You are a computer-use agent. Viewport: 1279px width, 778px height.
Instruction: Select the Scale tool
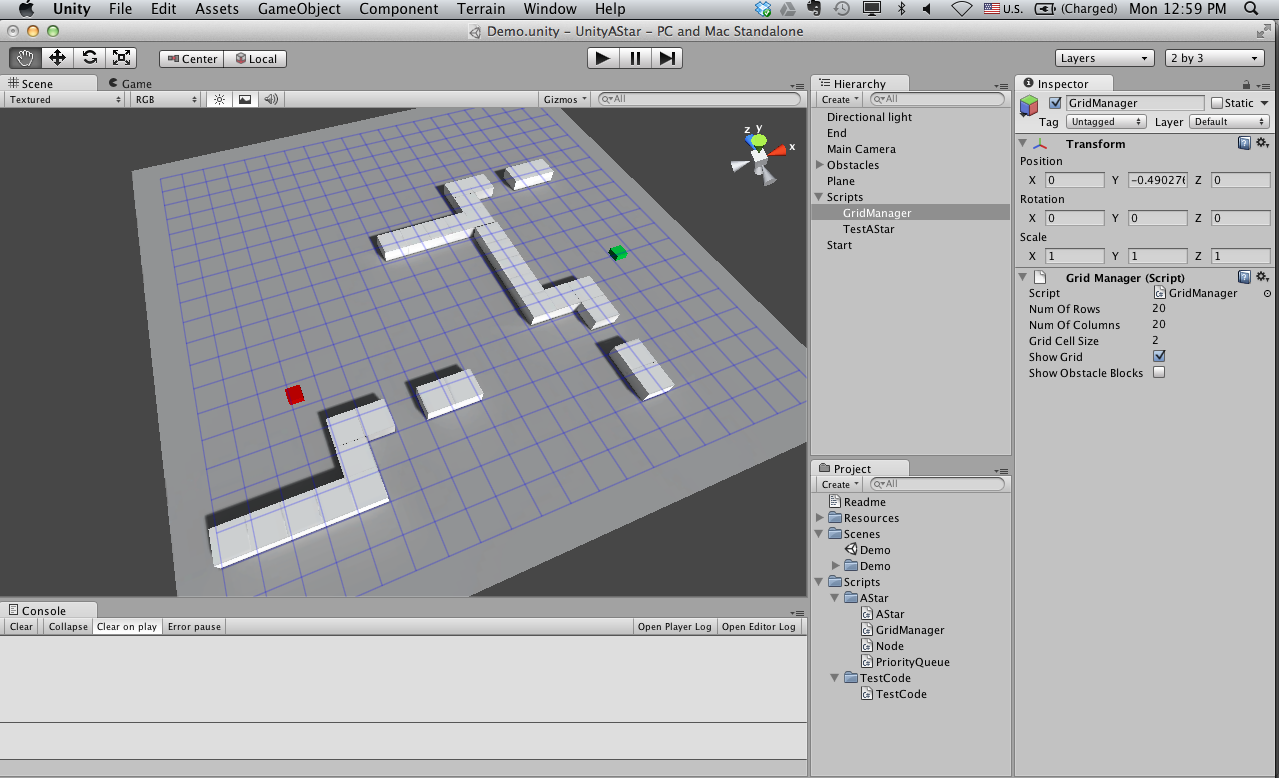coord(121,58)
